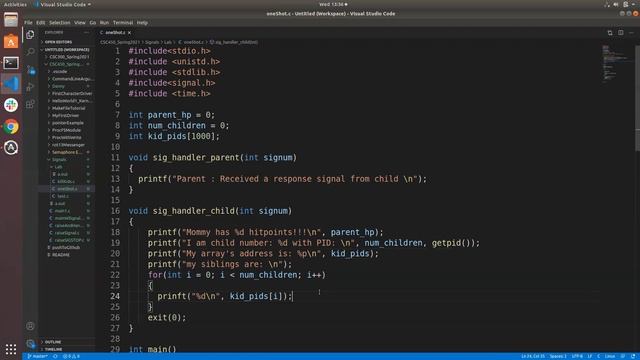The image size is (640, 360).
Task: Open the Extensions view
Action: pyautogui.click(x=30, y=104)
